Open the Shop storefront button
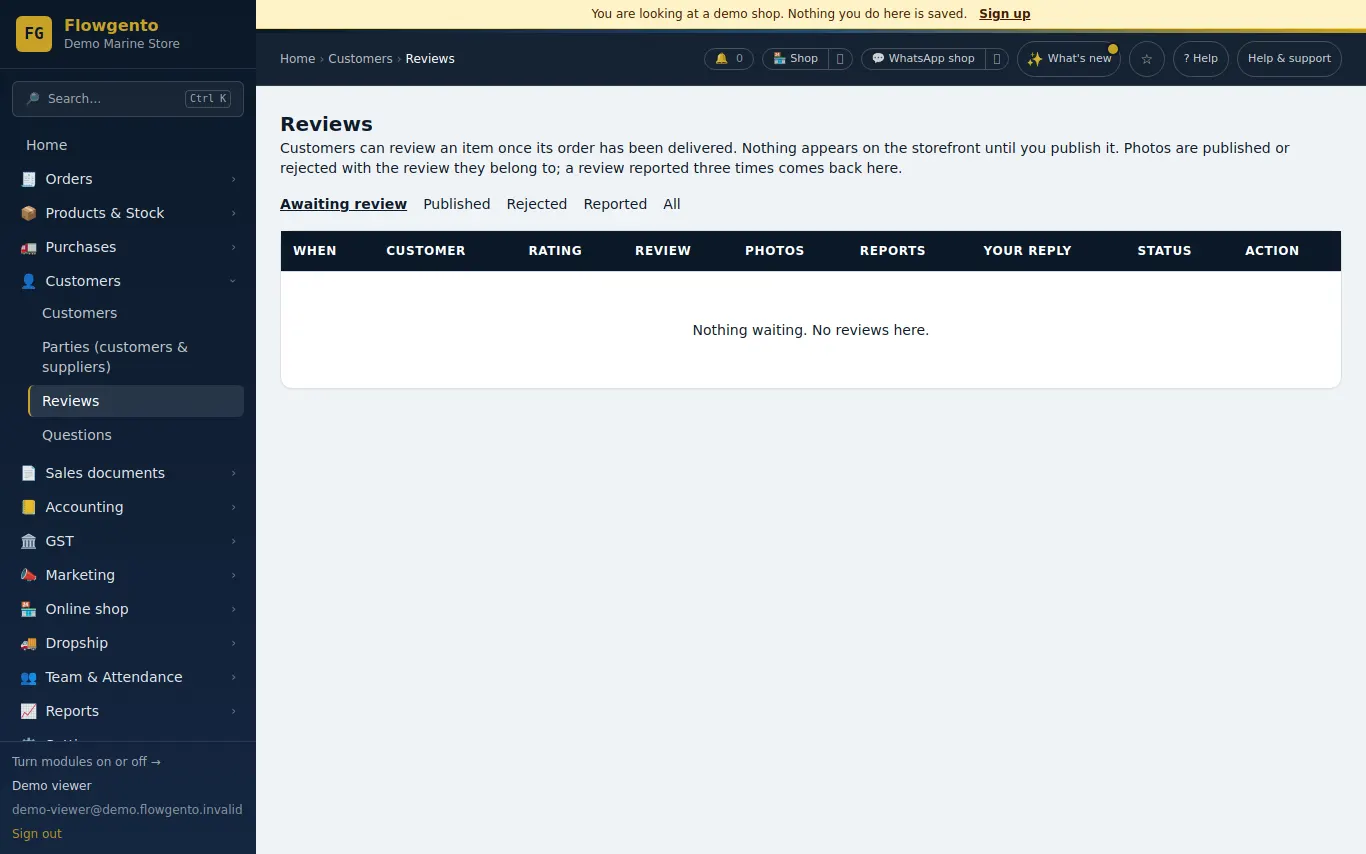This screenshot has height=854, width=1366. [x=795, y=59]
